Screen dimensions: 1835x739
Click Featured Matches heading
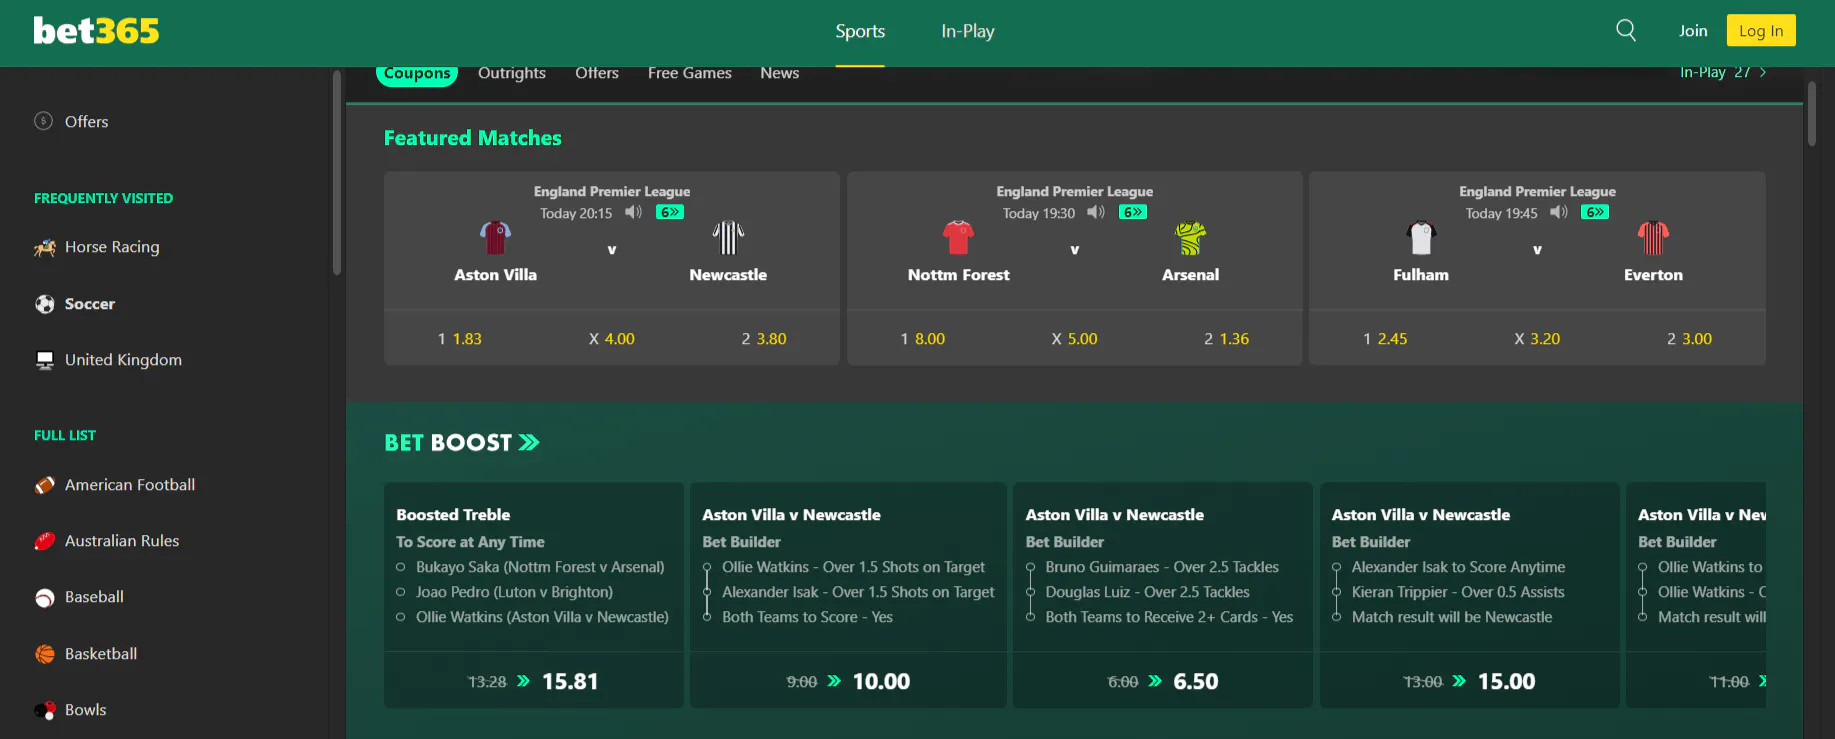473,138
